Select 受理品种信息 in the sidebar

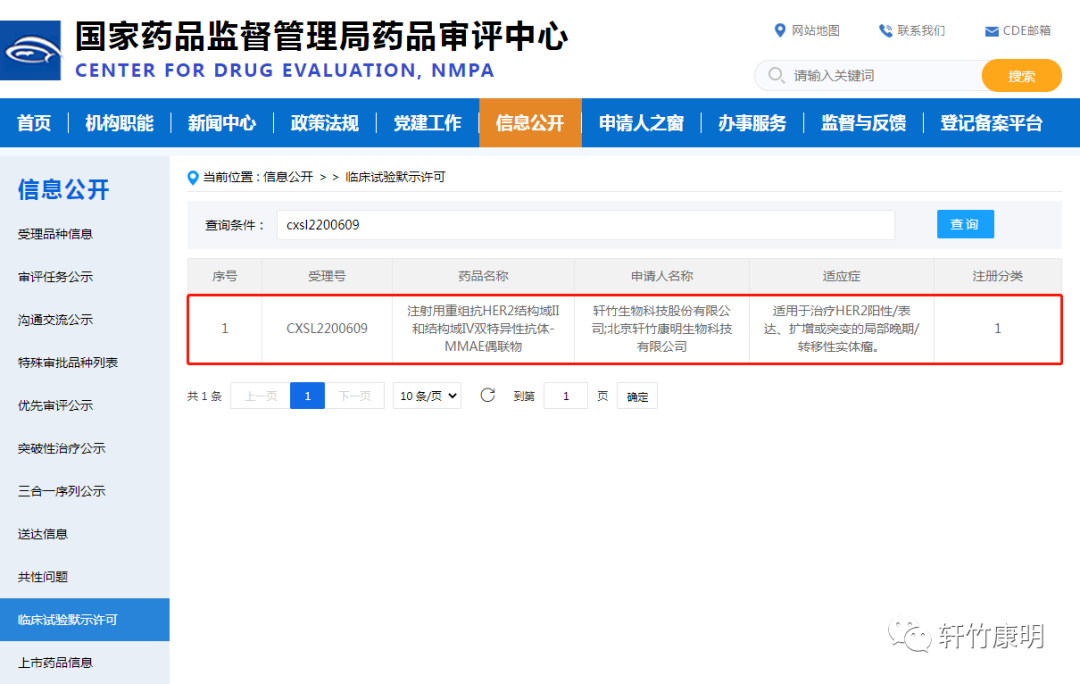(55, 234)
